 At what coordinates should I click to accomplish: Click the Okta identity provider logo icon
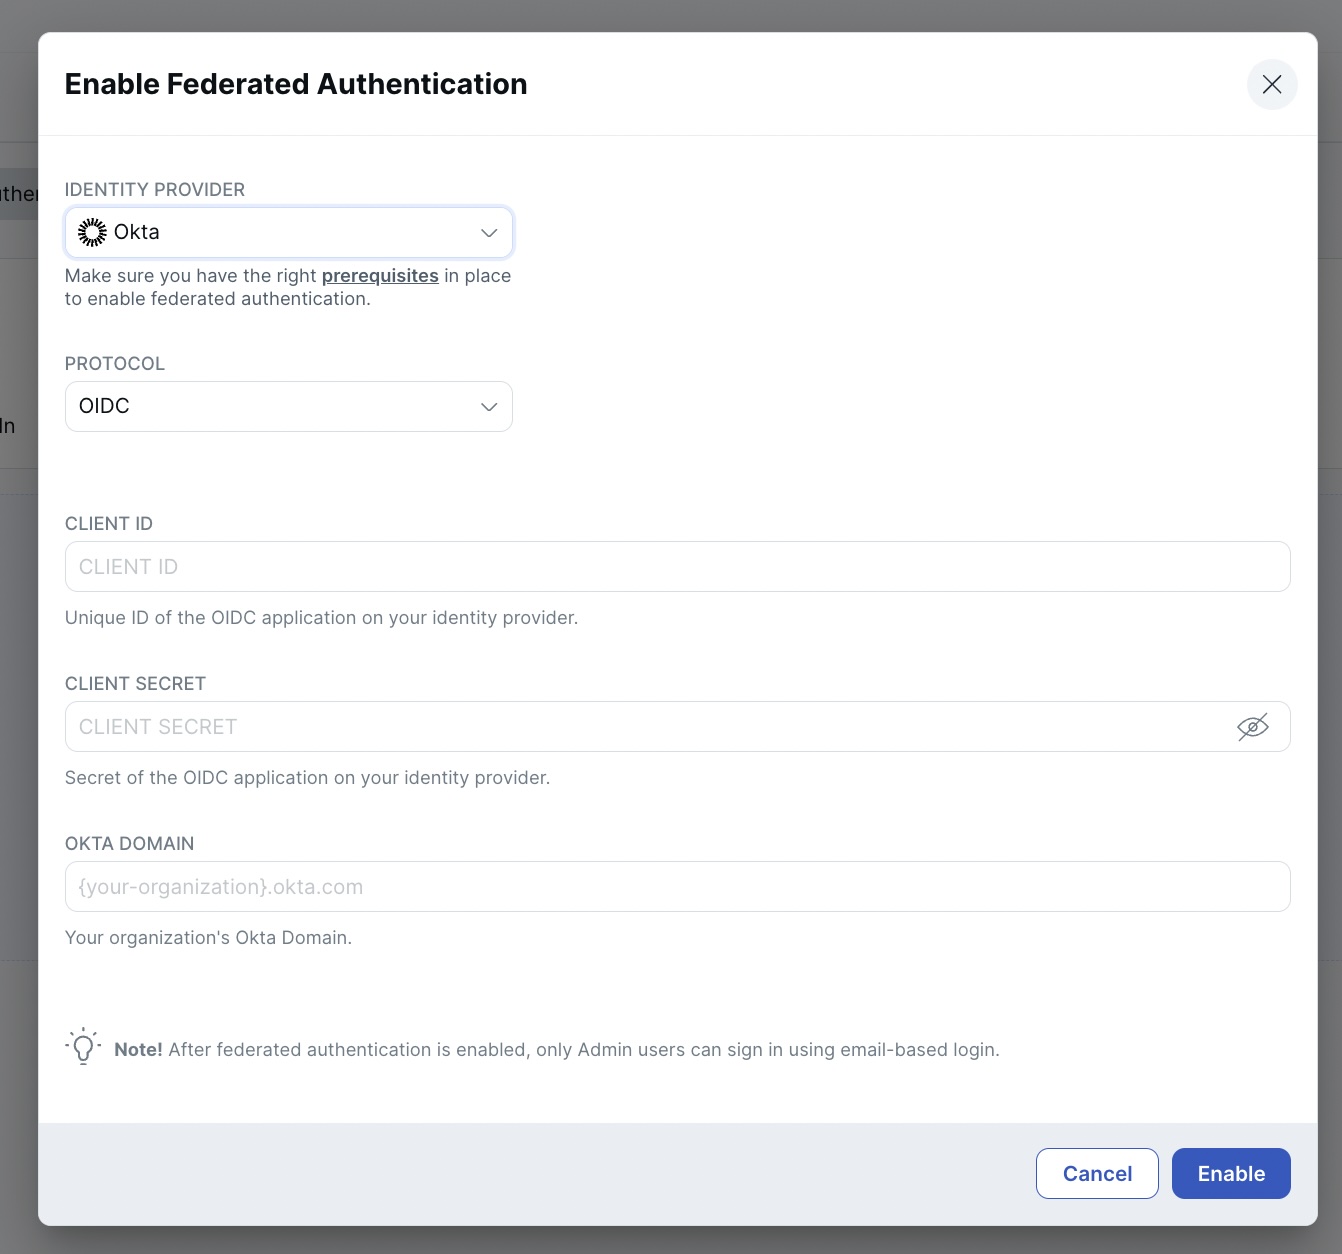pos(91,231)
